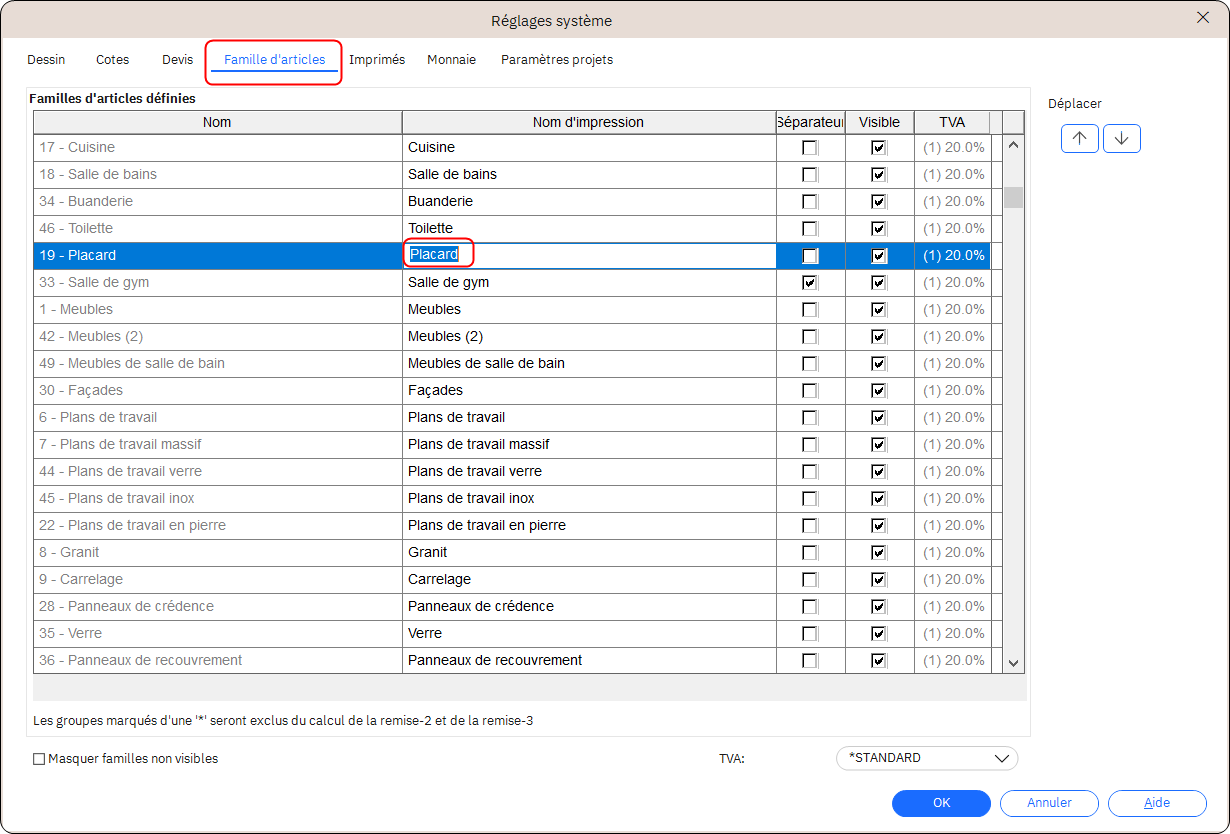Screen dimensions: 1230x834
Task: Click the Annuler button
Action: 1049,803
